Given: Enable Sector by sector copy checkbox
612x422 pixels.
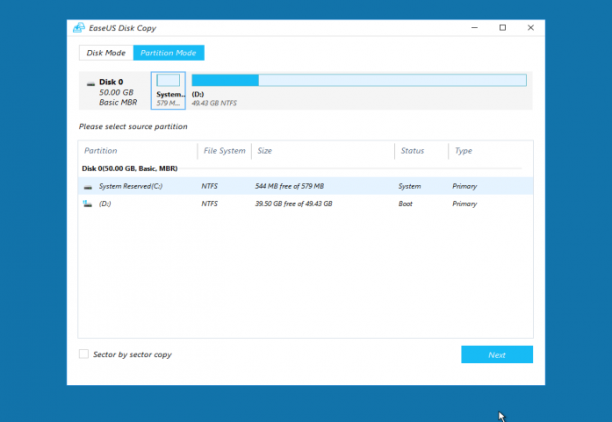Looking at the screenshot, I should 84,354.
